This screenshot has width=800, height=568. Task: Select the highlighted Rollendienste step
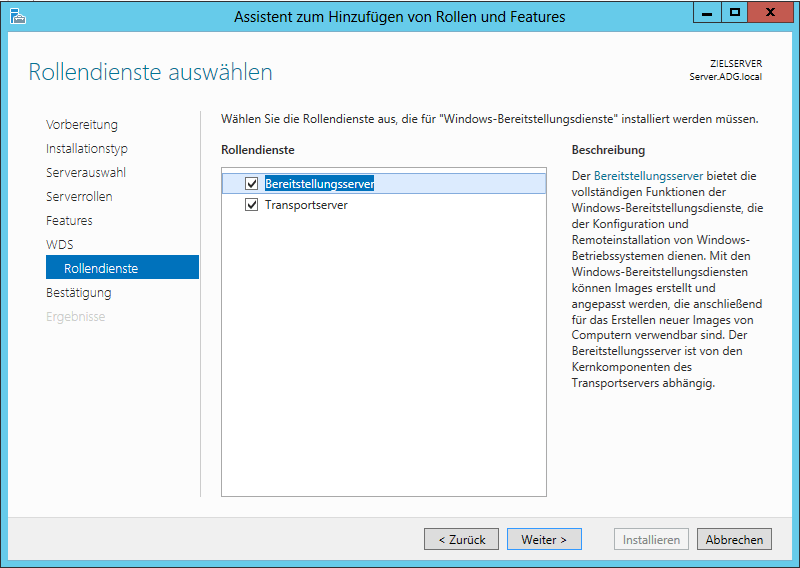[x=122, y=267]
